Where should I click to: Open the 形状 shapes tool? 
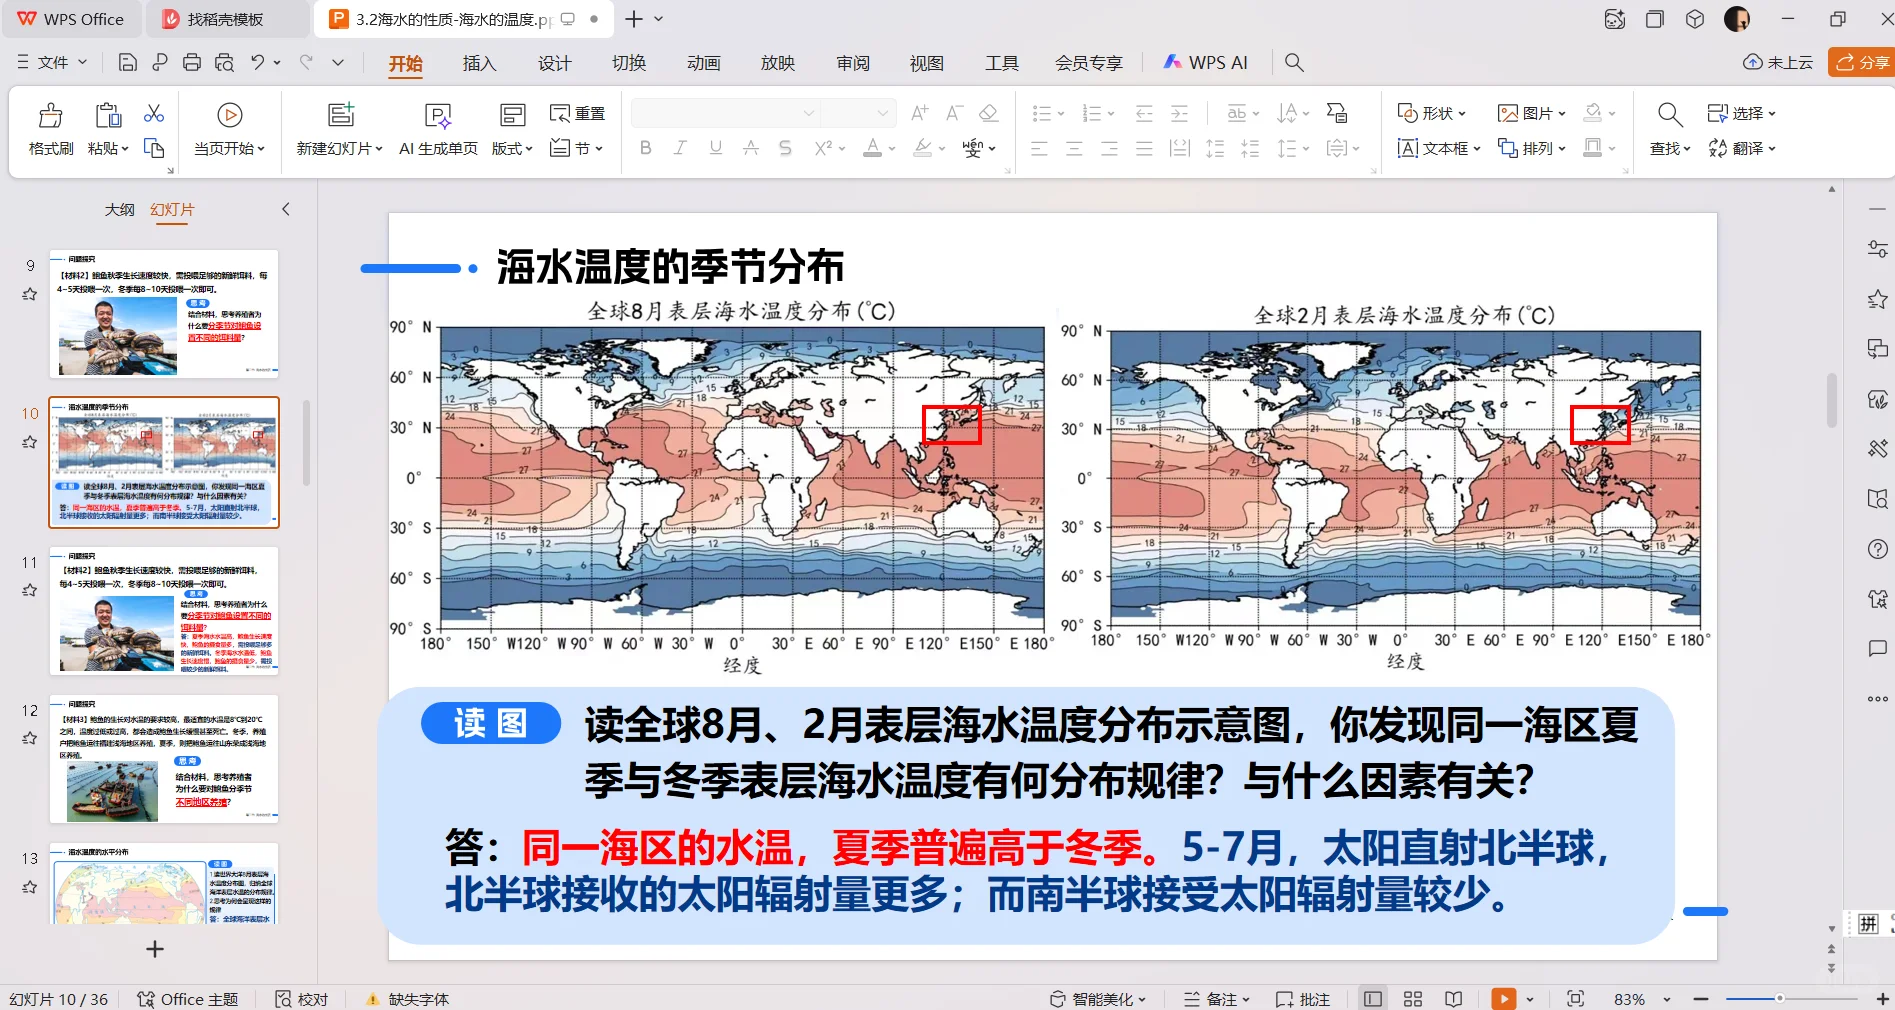coord(1432,113)
